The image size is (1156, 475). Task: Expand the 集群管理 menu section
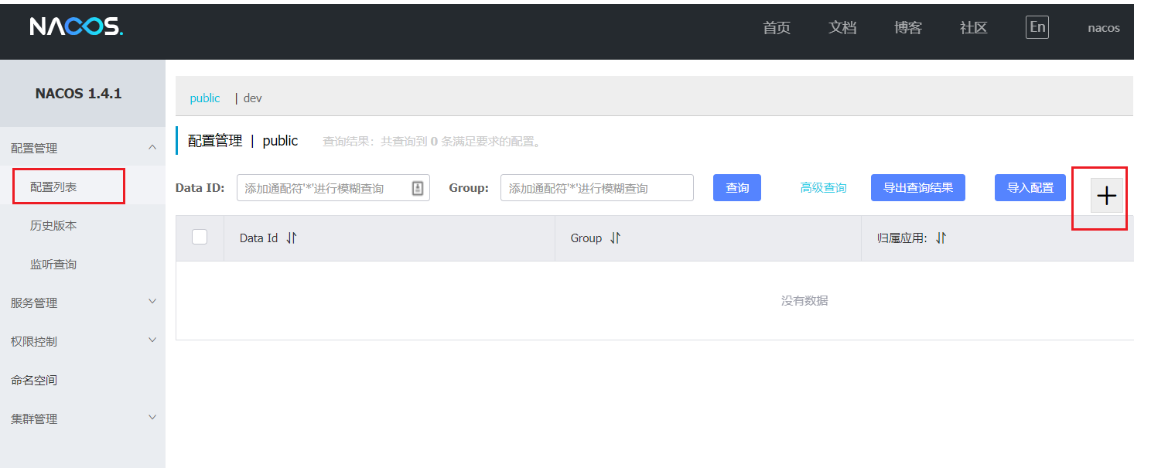(153, 417)
